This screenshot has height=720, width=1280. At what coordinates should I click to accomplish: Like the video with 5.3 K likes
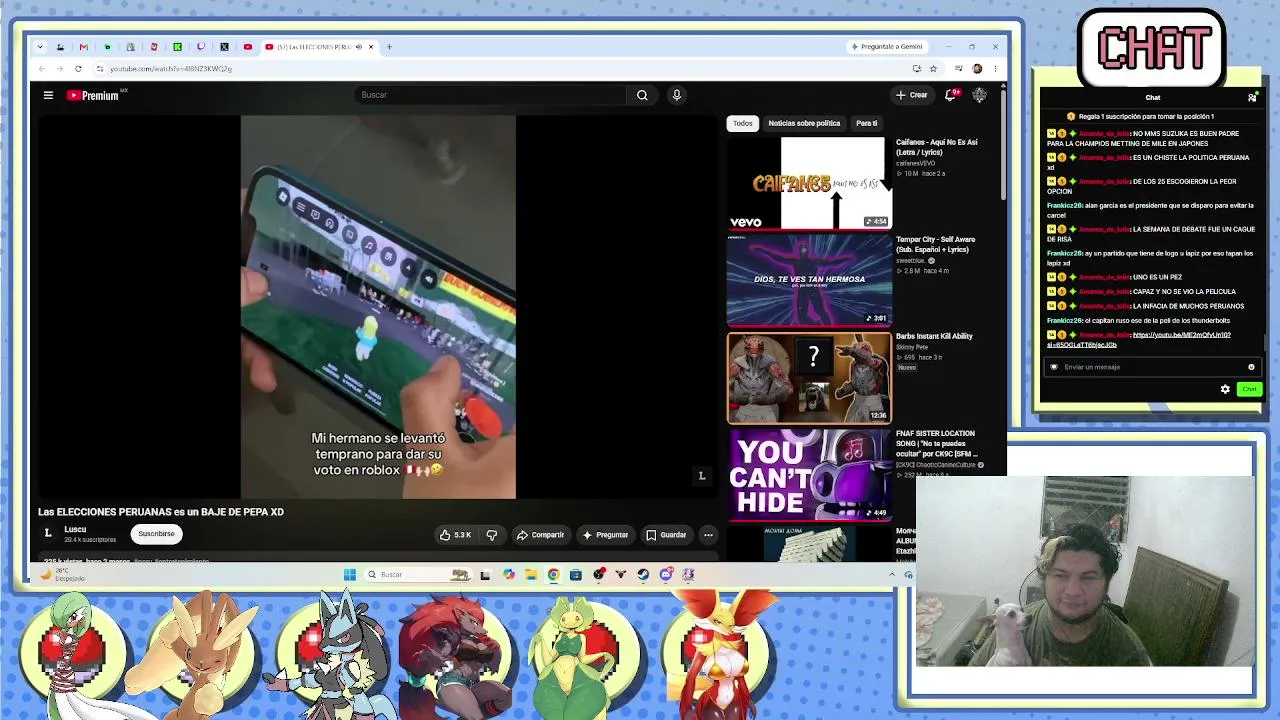(x=455, y=535)
